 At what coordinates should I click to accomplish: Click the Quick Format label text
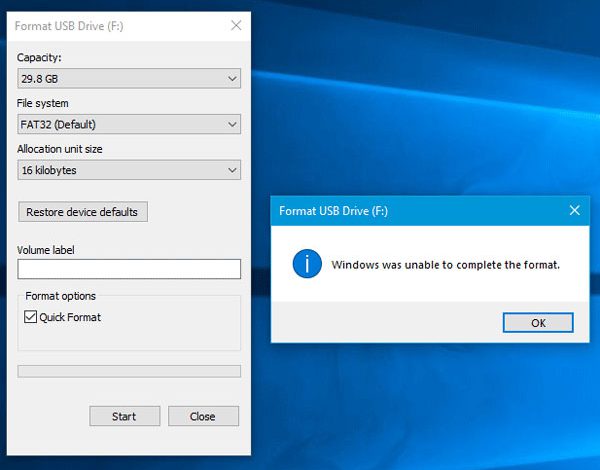[x=70, y=317]
